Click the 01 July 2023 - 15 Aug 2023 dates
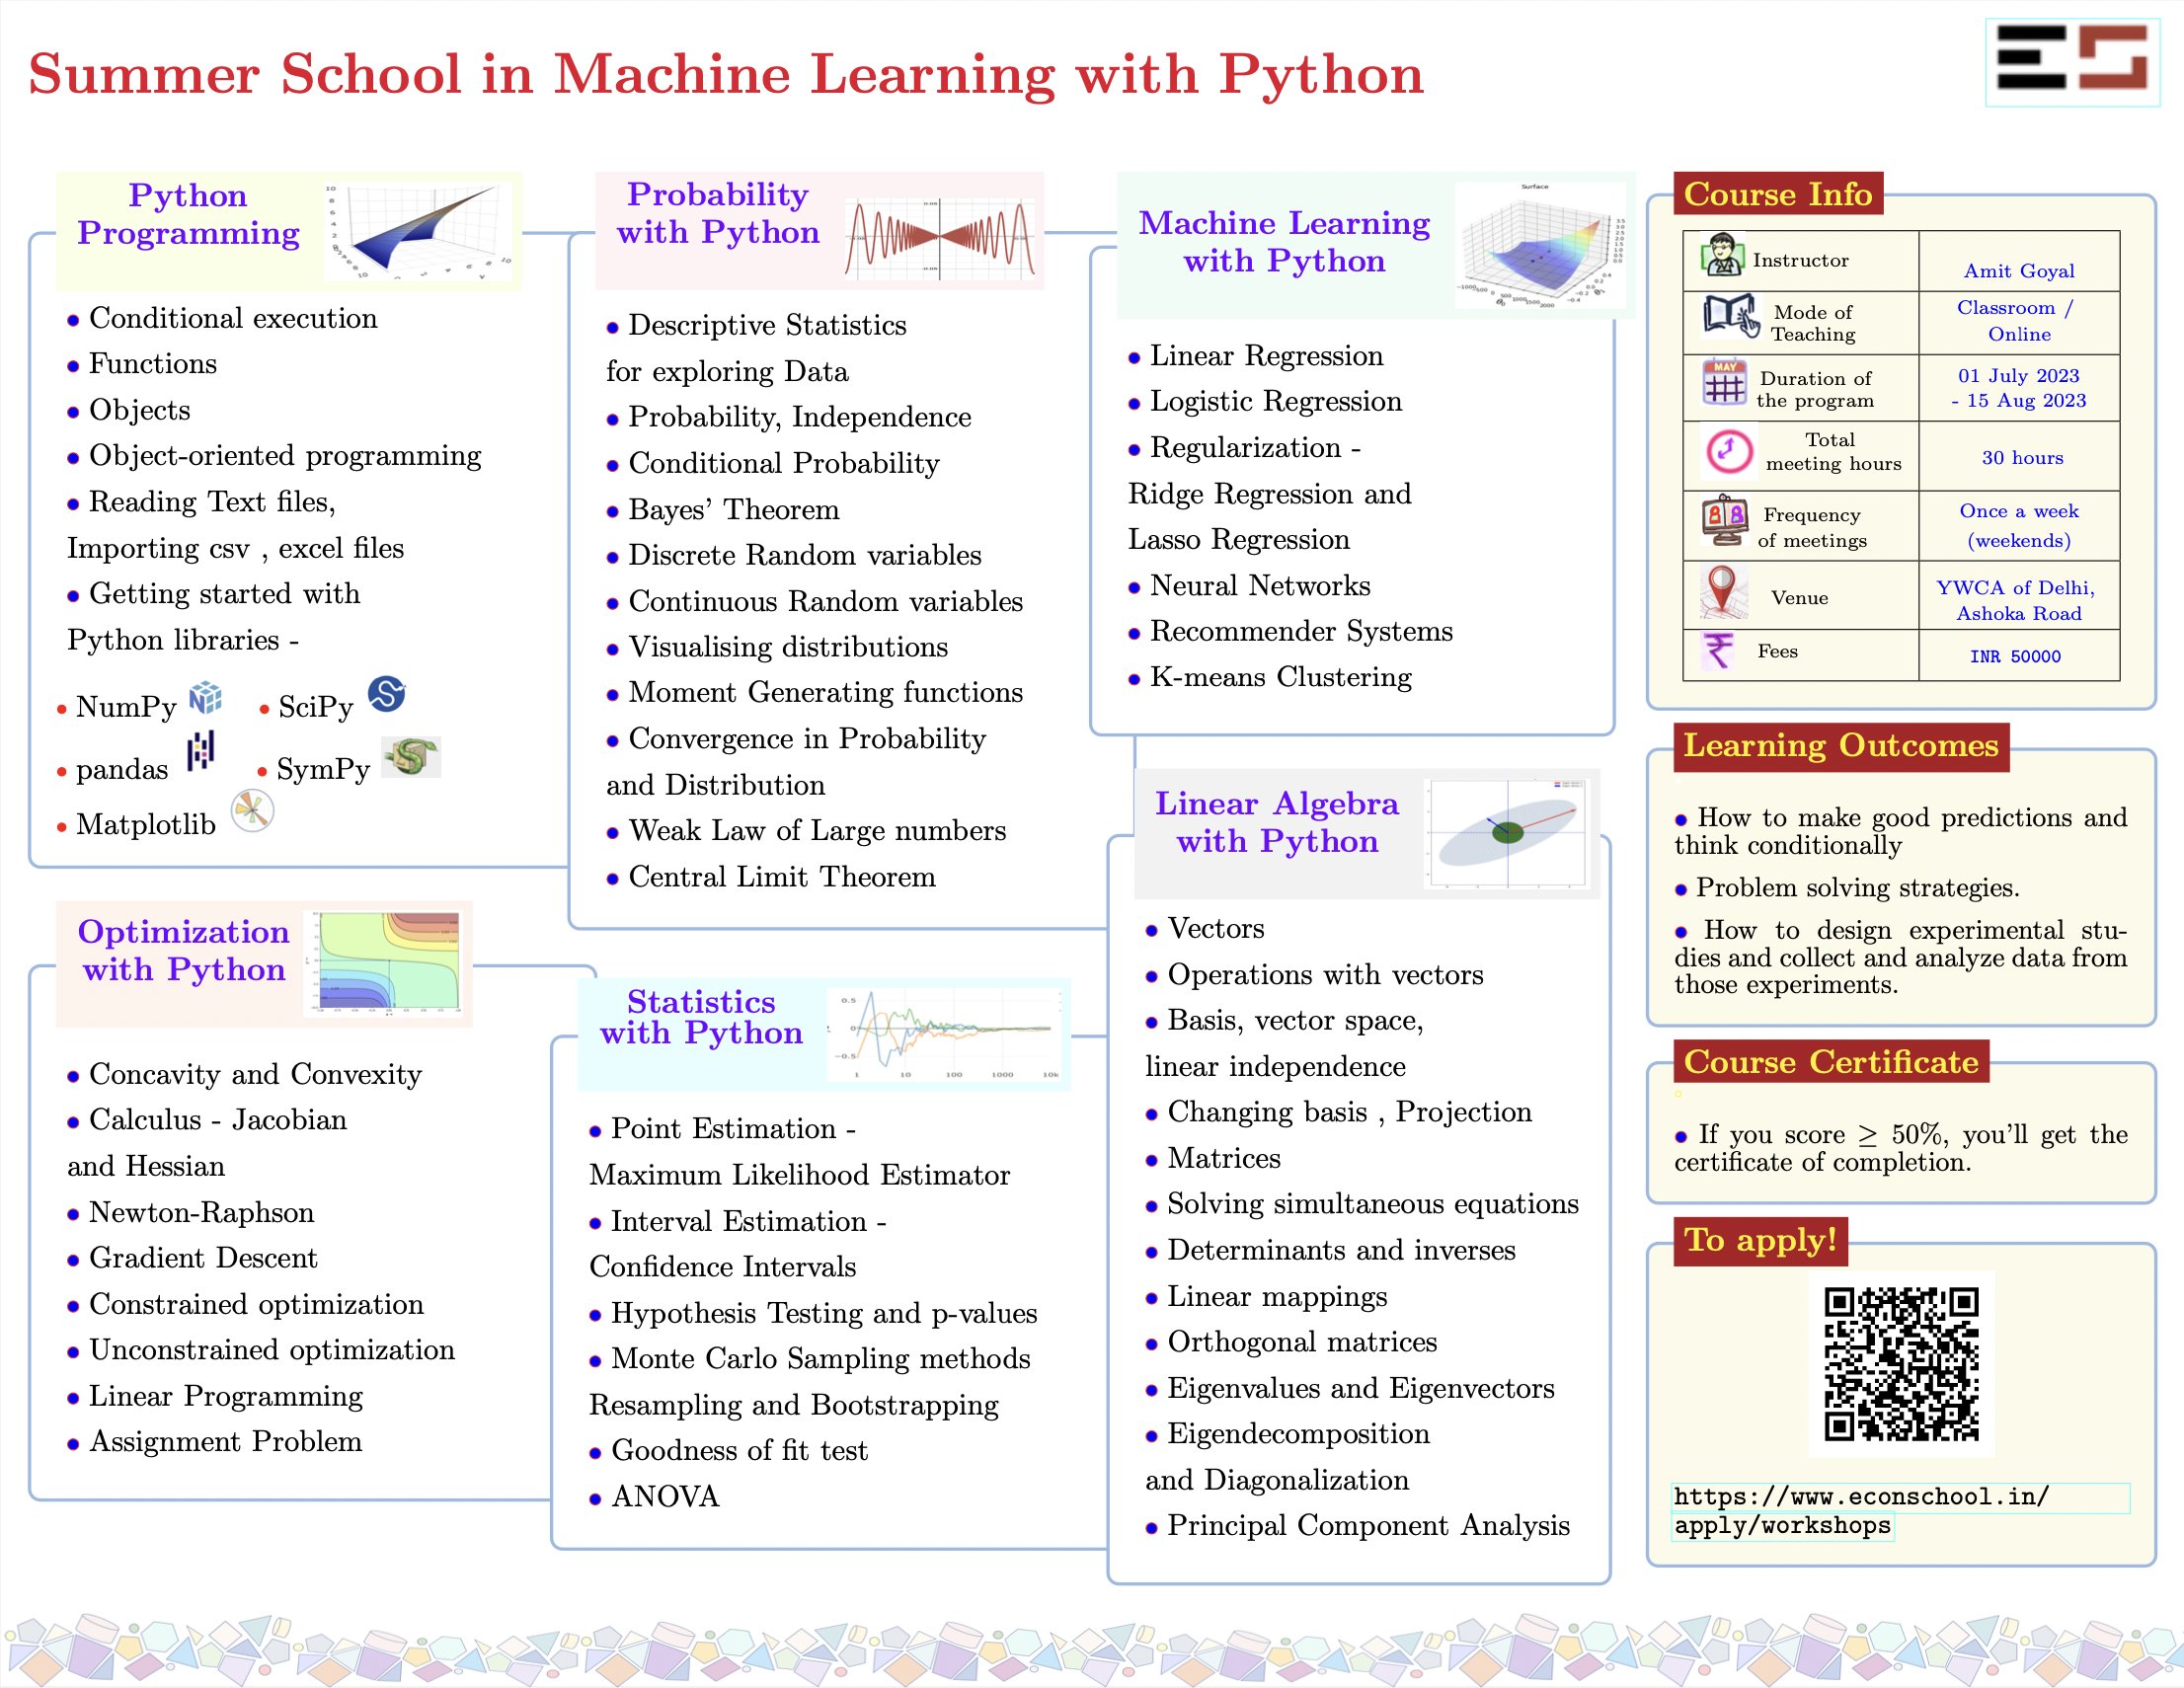Viewport: 2184px width, 1688px height. [2018, 388]
